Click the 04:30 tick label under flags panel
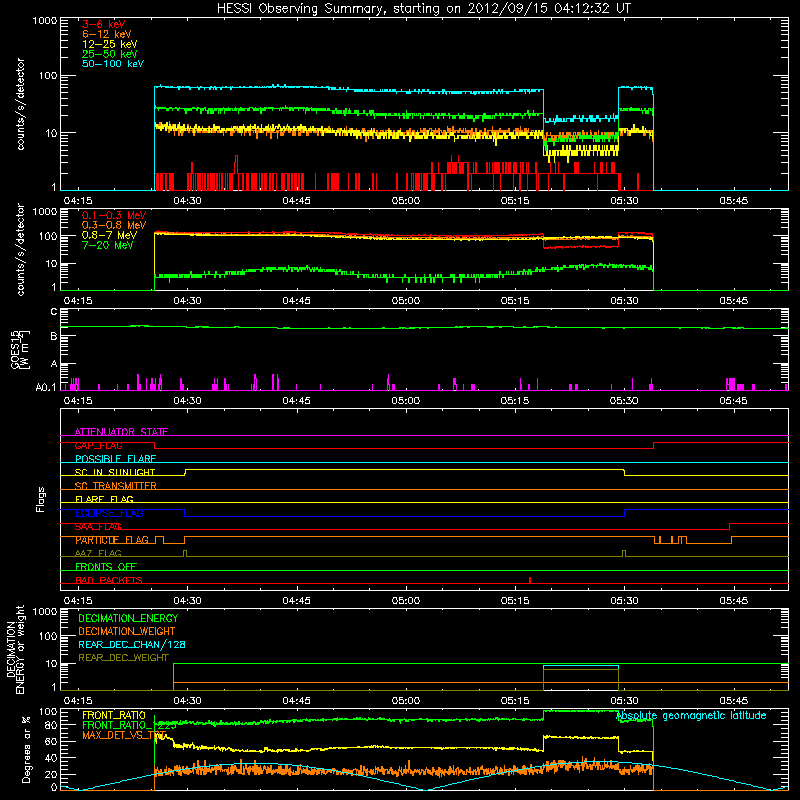This screenshot has width=800, height=800. tap(187, 601)
